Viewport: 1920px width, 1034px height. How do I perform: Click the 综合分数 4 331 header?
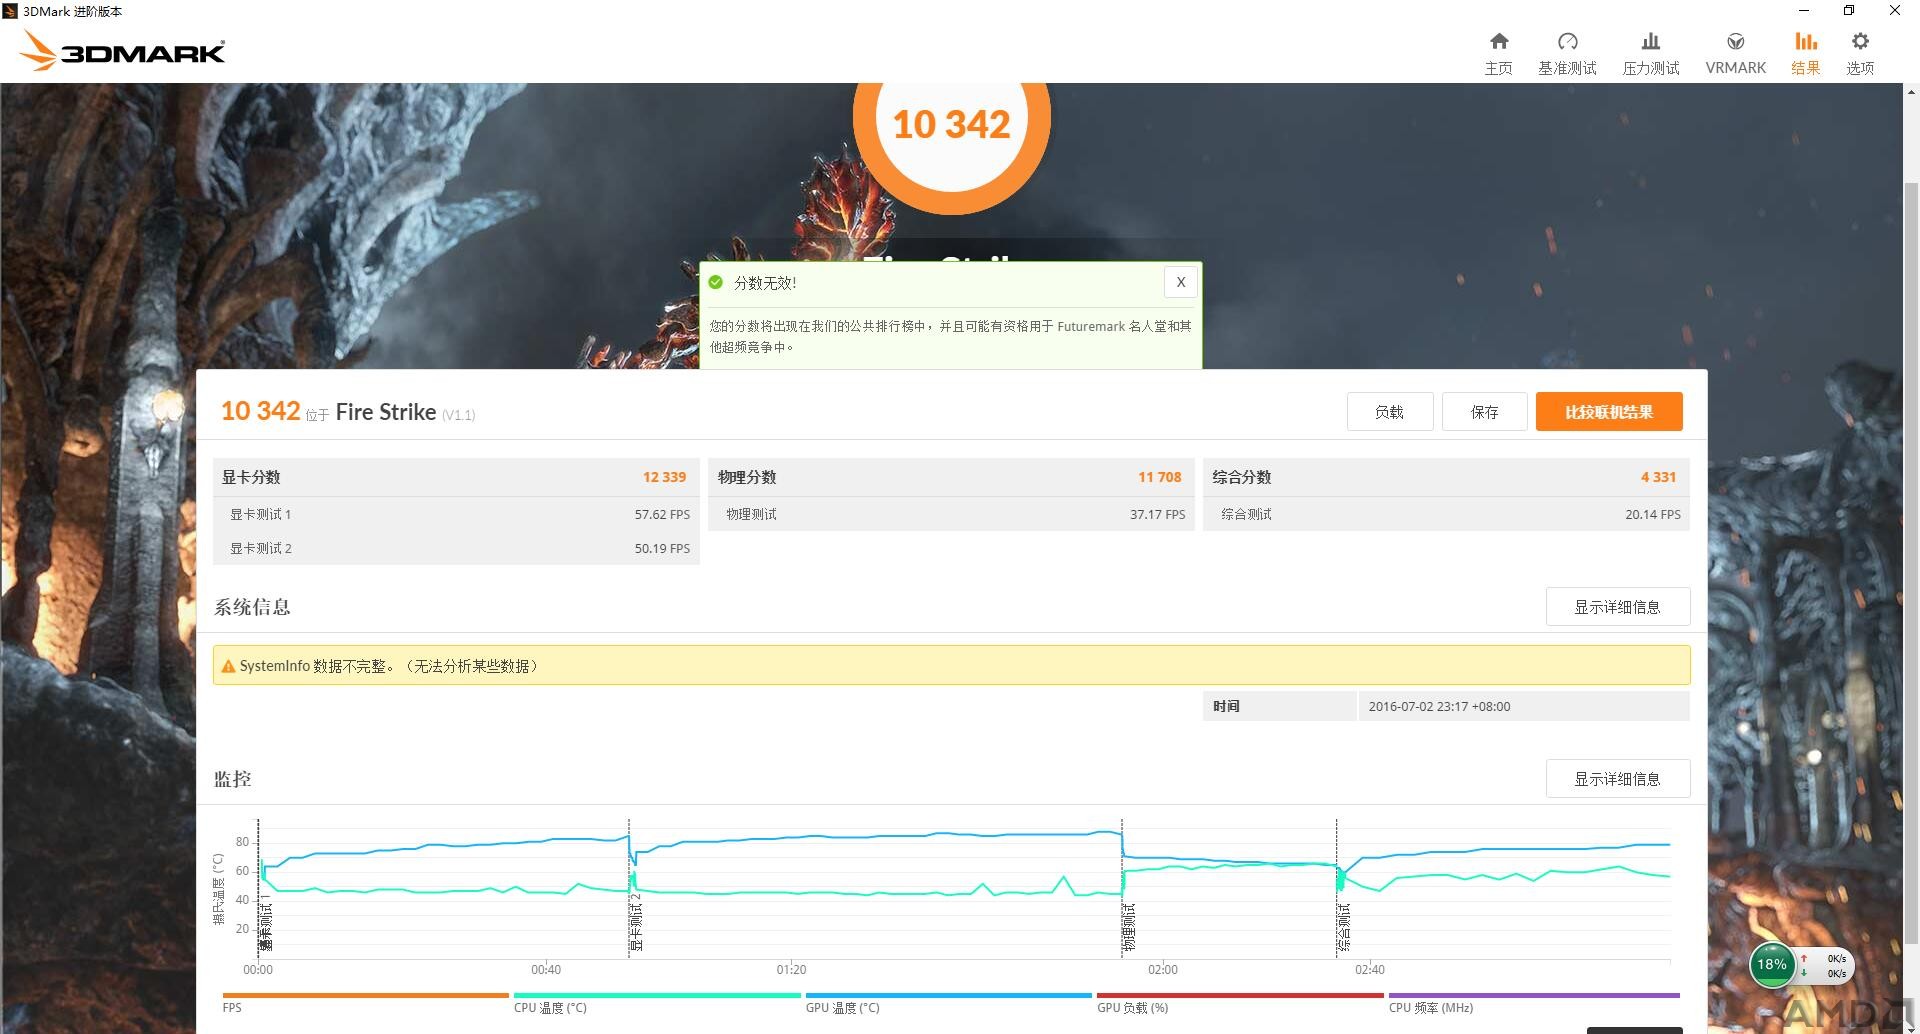(1446, 477)
